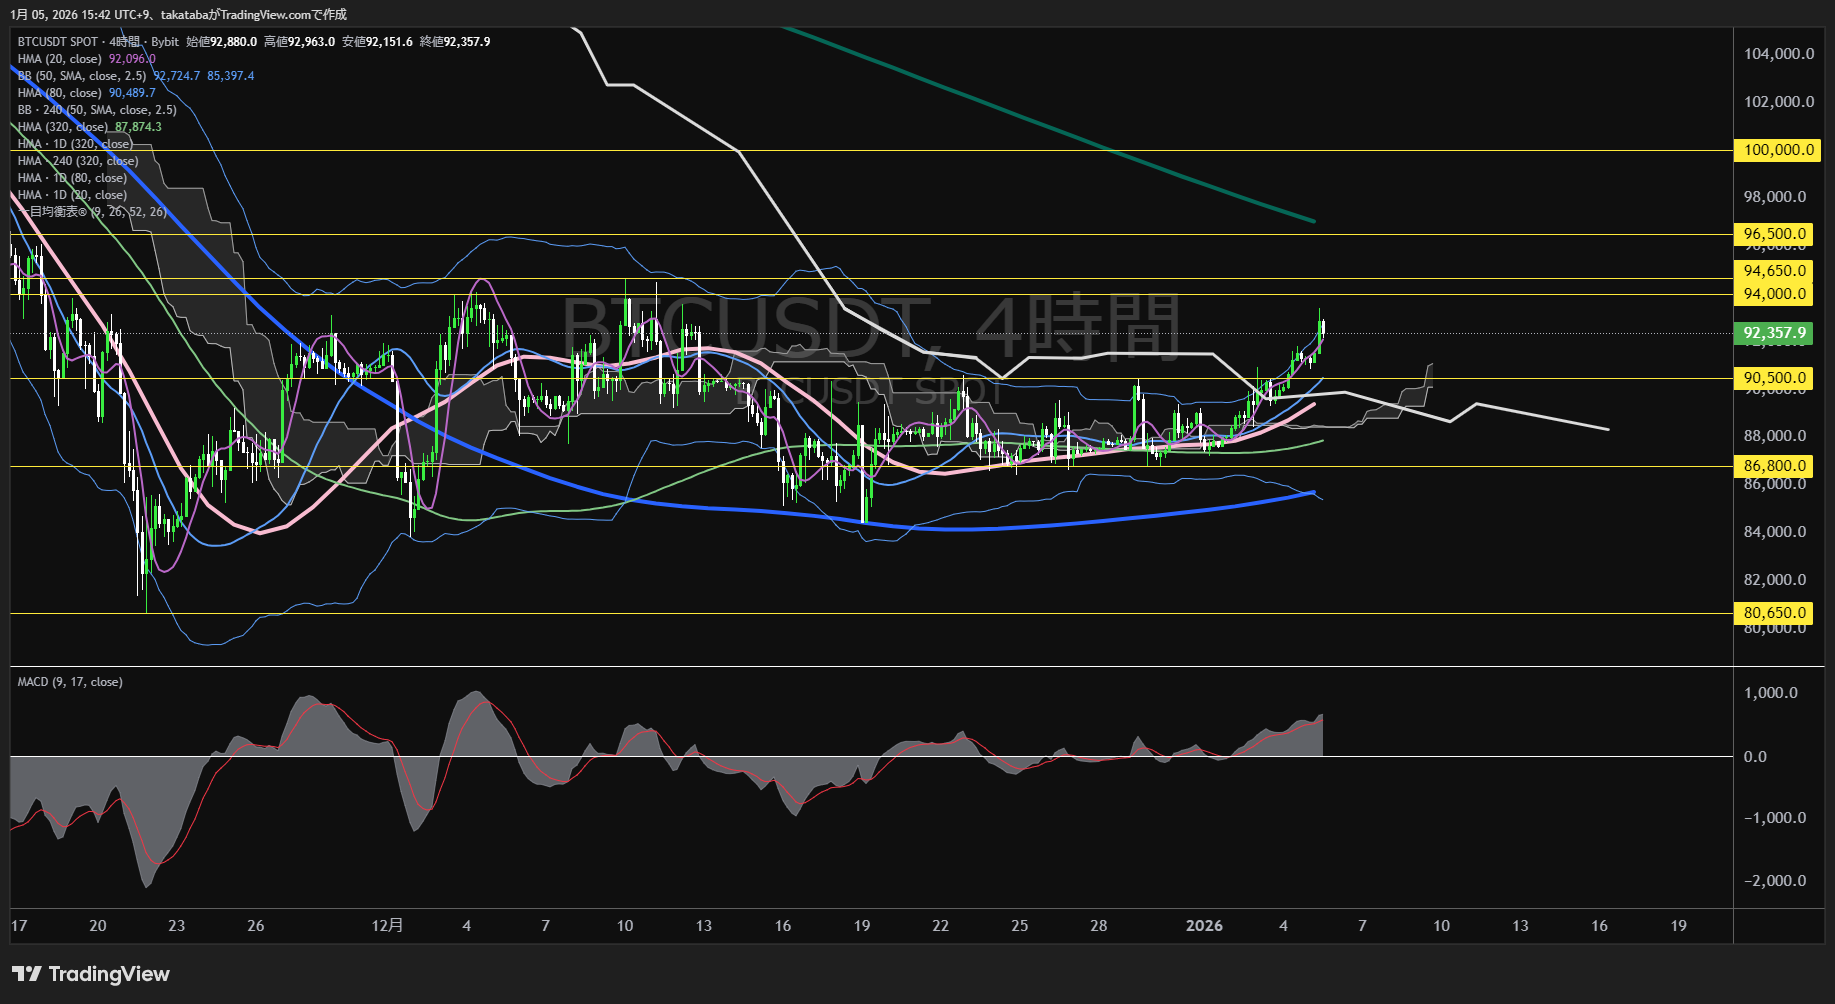1835x1004 pixels.
Task: Click the 80,650.0 price level label
Action: [x=1776, y=613]
